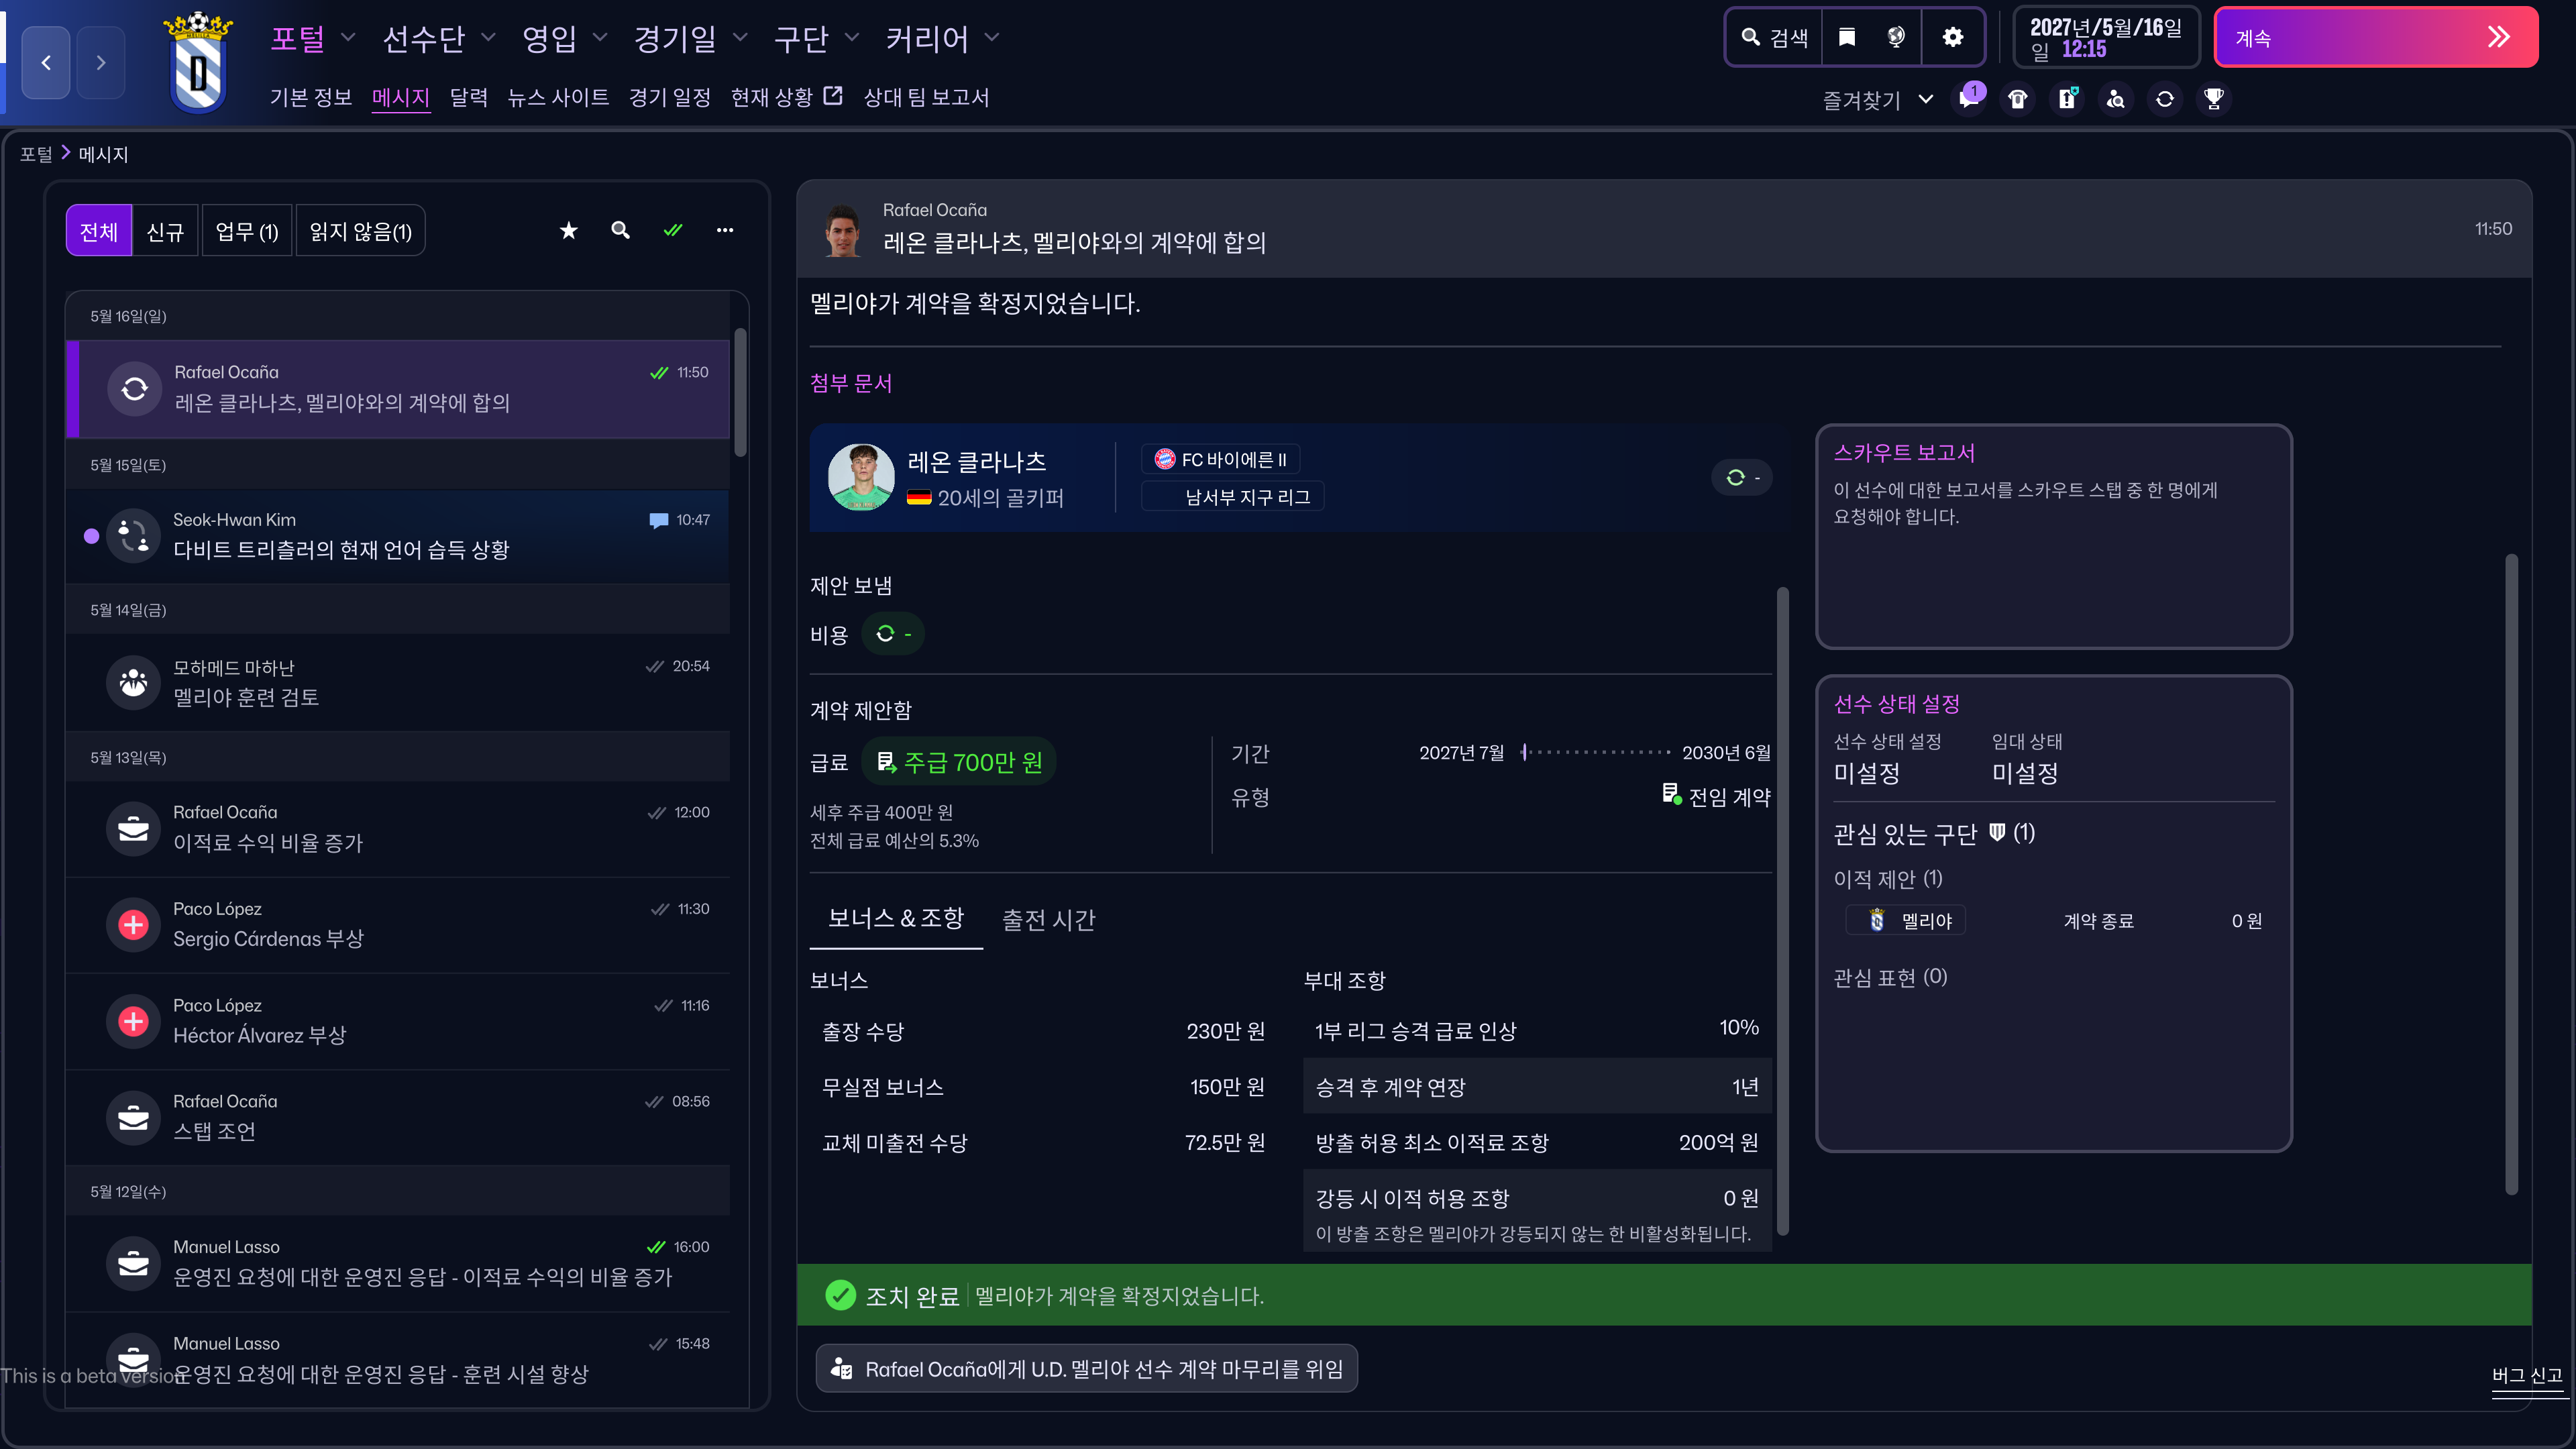Click the globe world icon
Screen dimensions: 2576x1449
pos(1895,37)
